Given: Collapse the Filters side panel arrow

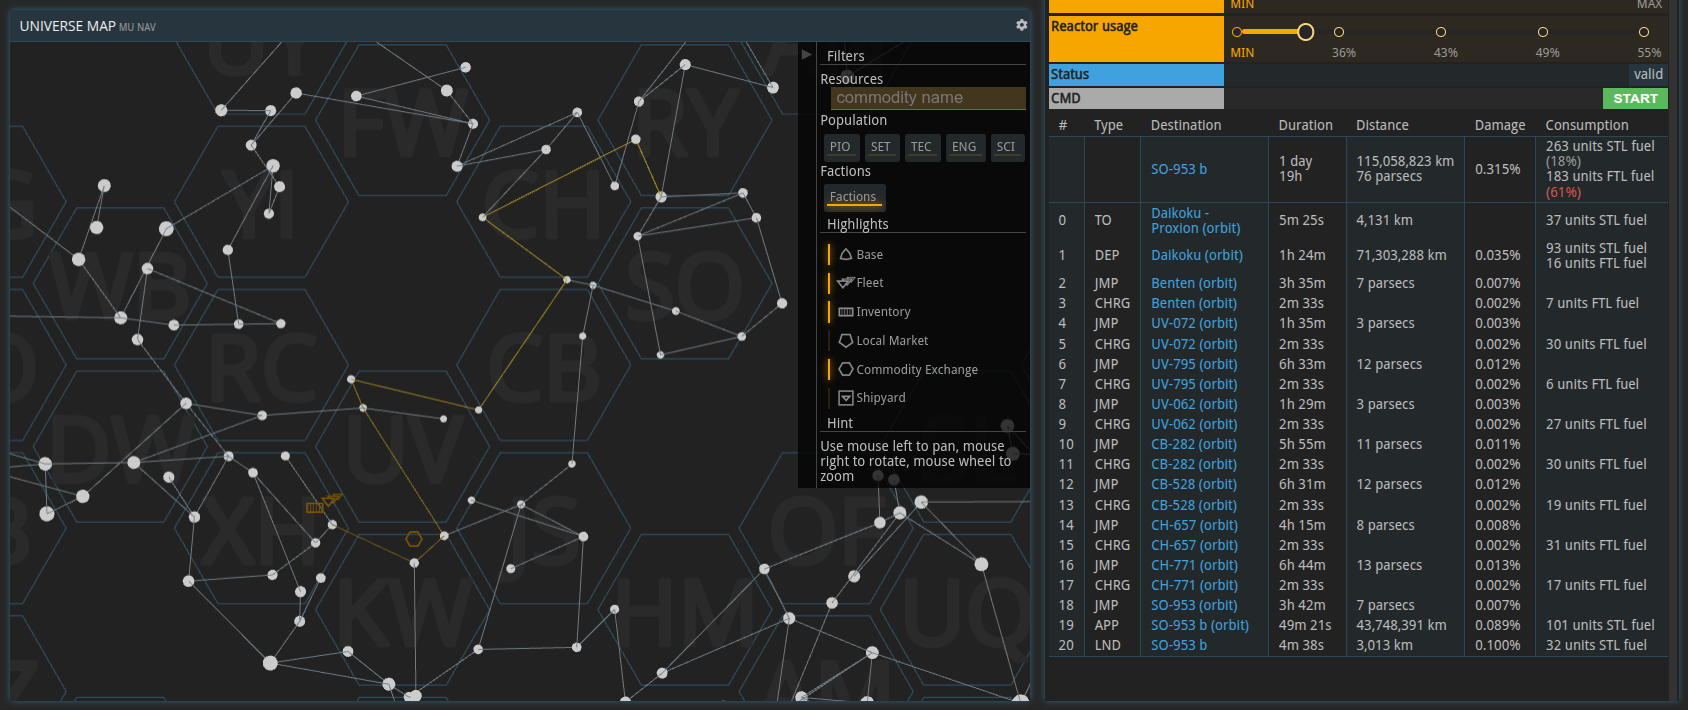Looking at the screenshot, I should 807,54.
